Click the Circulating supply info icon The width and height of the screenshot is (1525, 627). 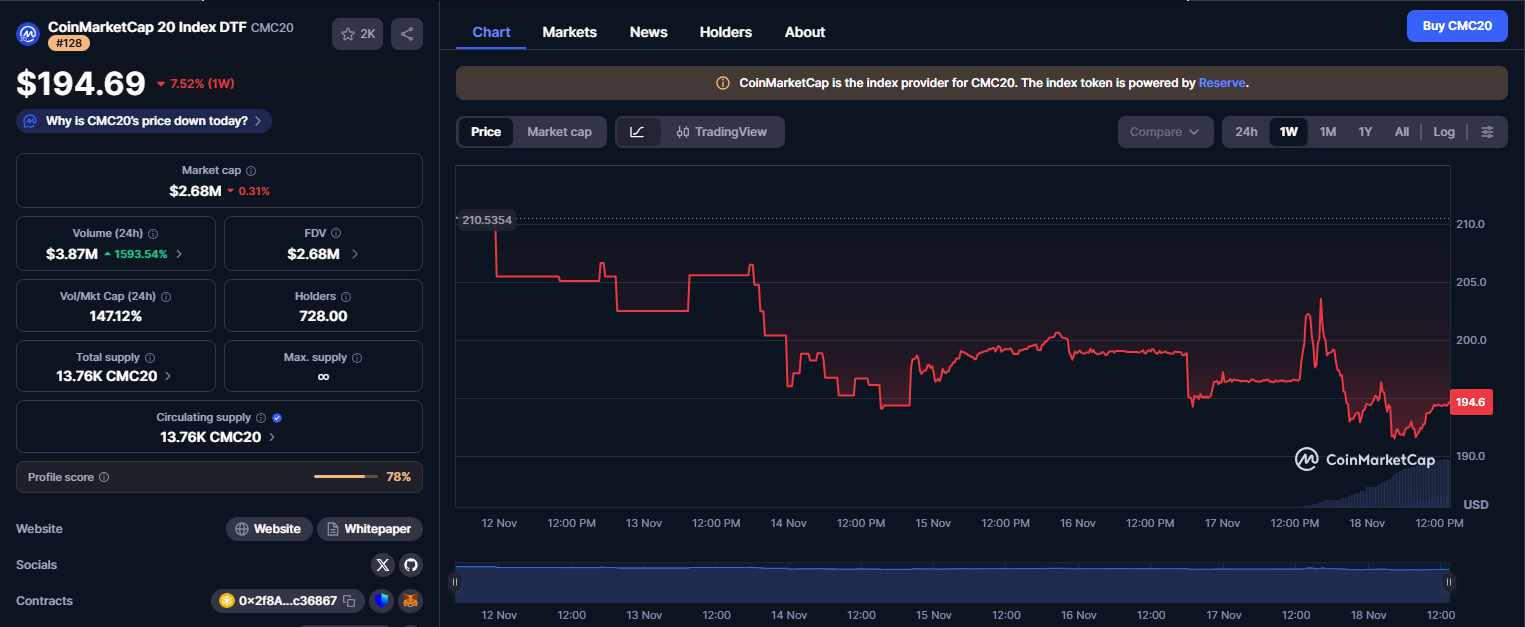(261, 418)
